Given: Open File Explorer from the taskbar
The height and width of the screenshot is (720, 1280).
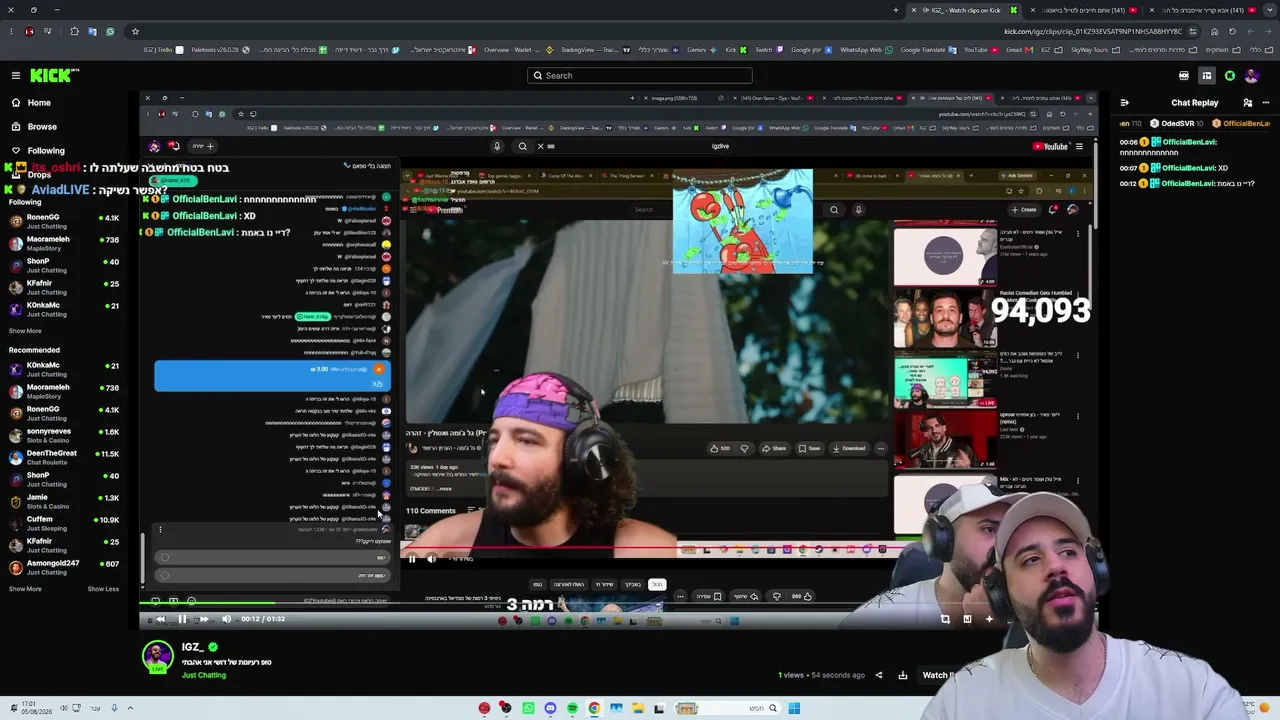Looking at the screenshot, I should [x=638, y=708].
